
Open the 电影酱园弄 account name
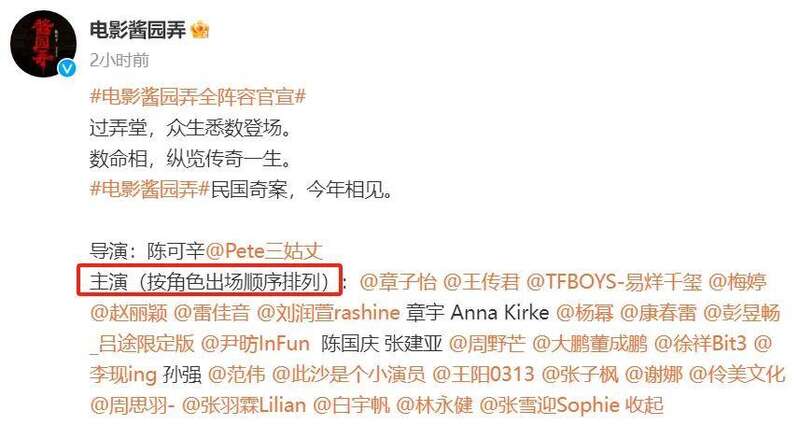(138, 30)
